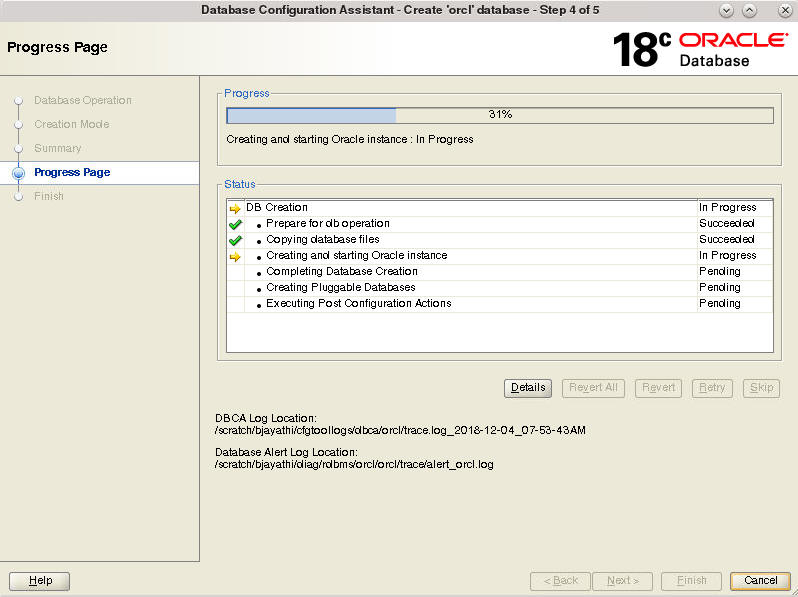The height and width of the screenshot is (597, 798).
Task: Click the yellow arrow icon beside DB Creation
Action: tap(235, 208)
